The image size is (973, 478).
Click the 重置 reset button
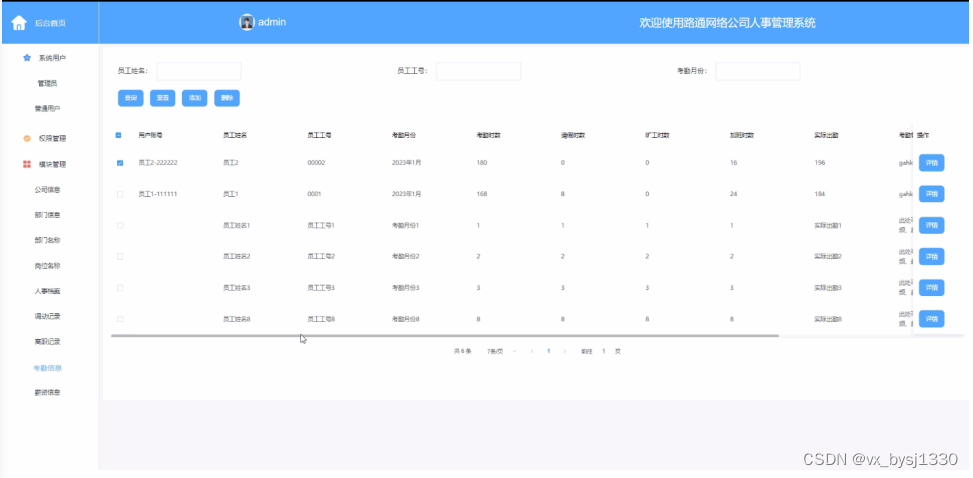coord(163,98)
